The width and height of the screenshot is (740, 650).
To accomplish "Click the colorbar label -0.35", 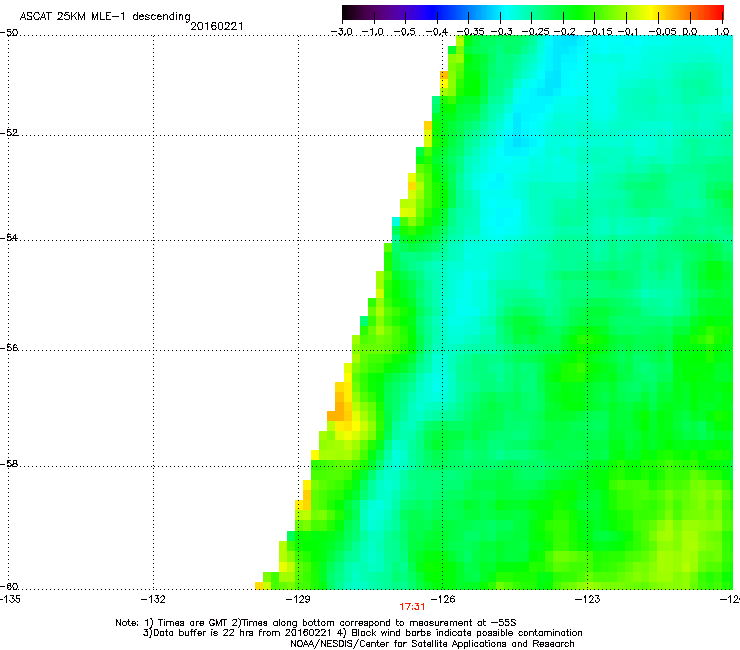I will click(470, 32).
